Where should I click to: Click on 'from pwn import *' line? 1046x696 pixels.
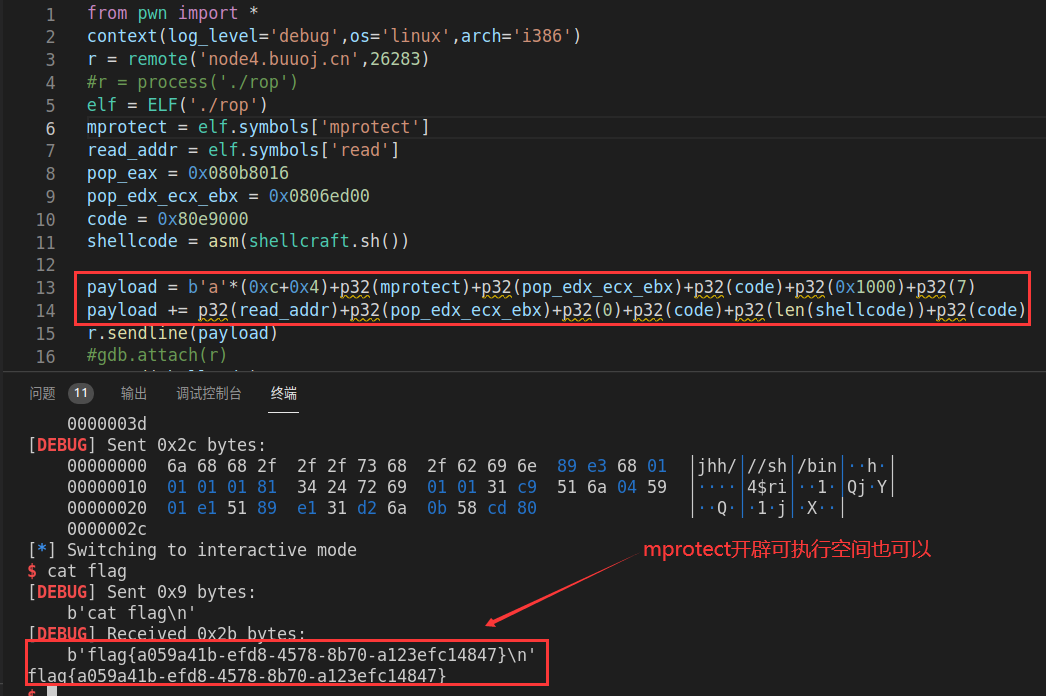coord(172,13)
